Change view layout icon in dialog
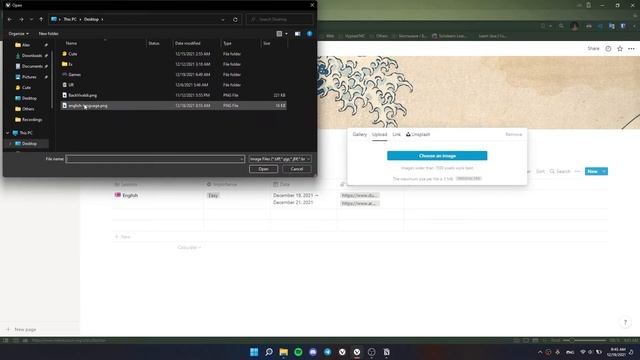Screen dimensions: 640x360 pos(279,33)
